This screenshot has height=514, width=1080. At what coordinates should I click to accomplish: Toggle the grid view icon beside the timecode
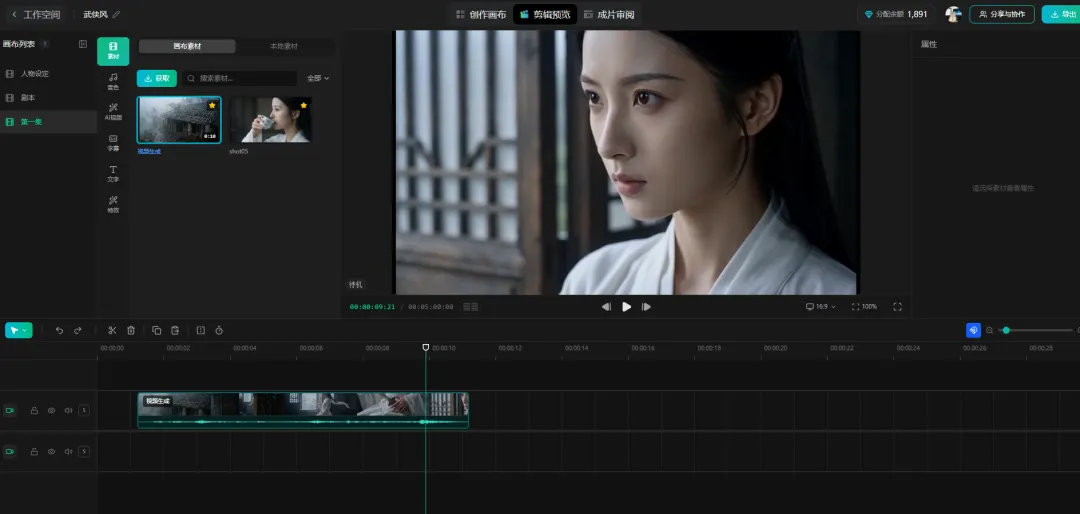tap(470, 307)
